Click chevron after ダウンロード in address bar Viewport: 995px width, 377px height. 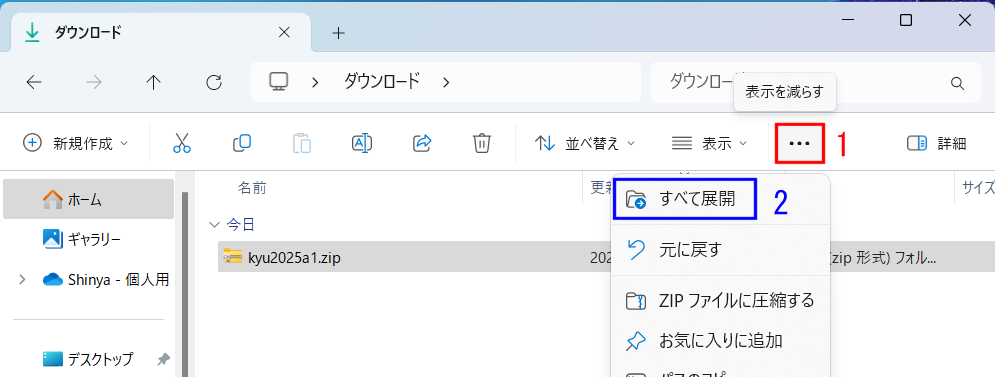click(446, 82)
